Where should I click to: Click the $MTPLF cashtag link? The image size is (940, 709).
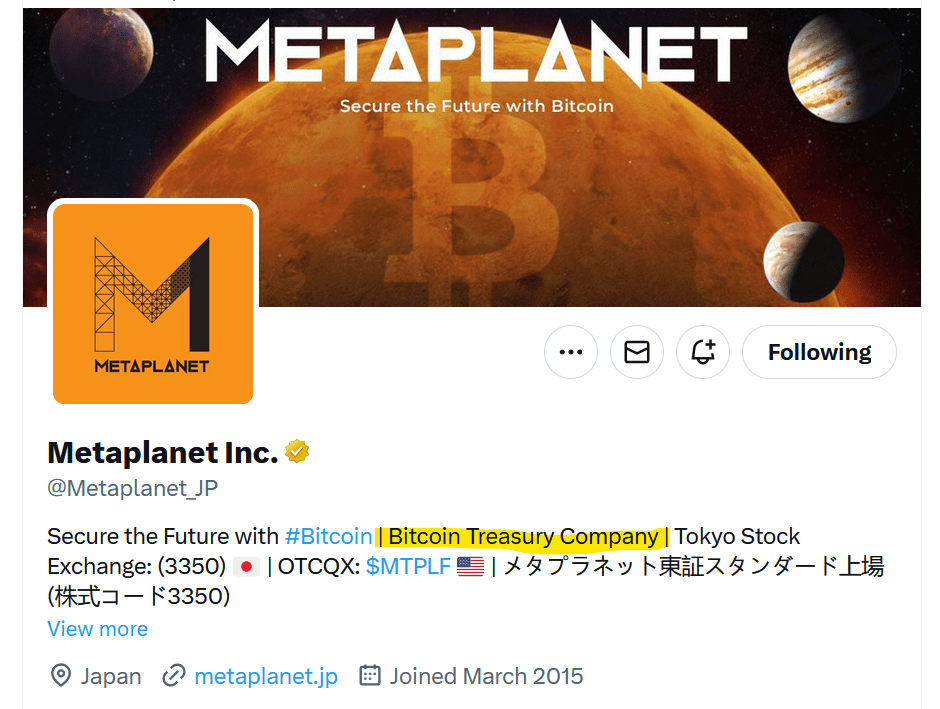point(408,567)
